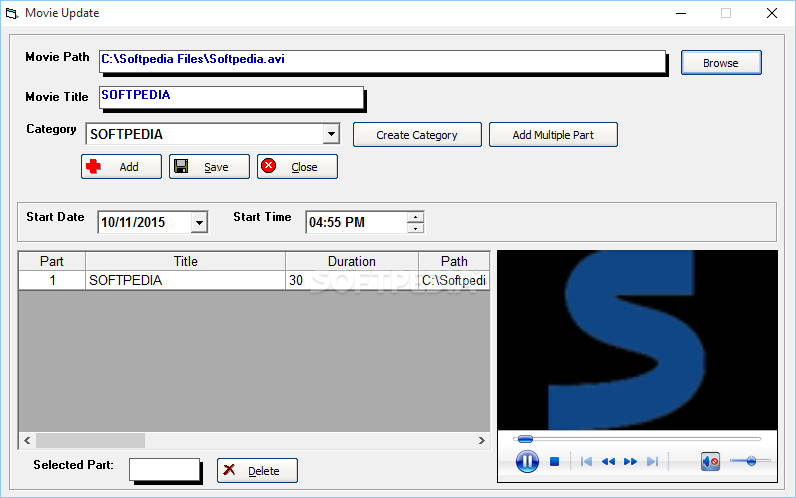Expand the Category dropdown
This screenshot has height=498, width=796.
click(x=331, y=134)
